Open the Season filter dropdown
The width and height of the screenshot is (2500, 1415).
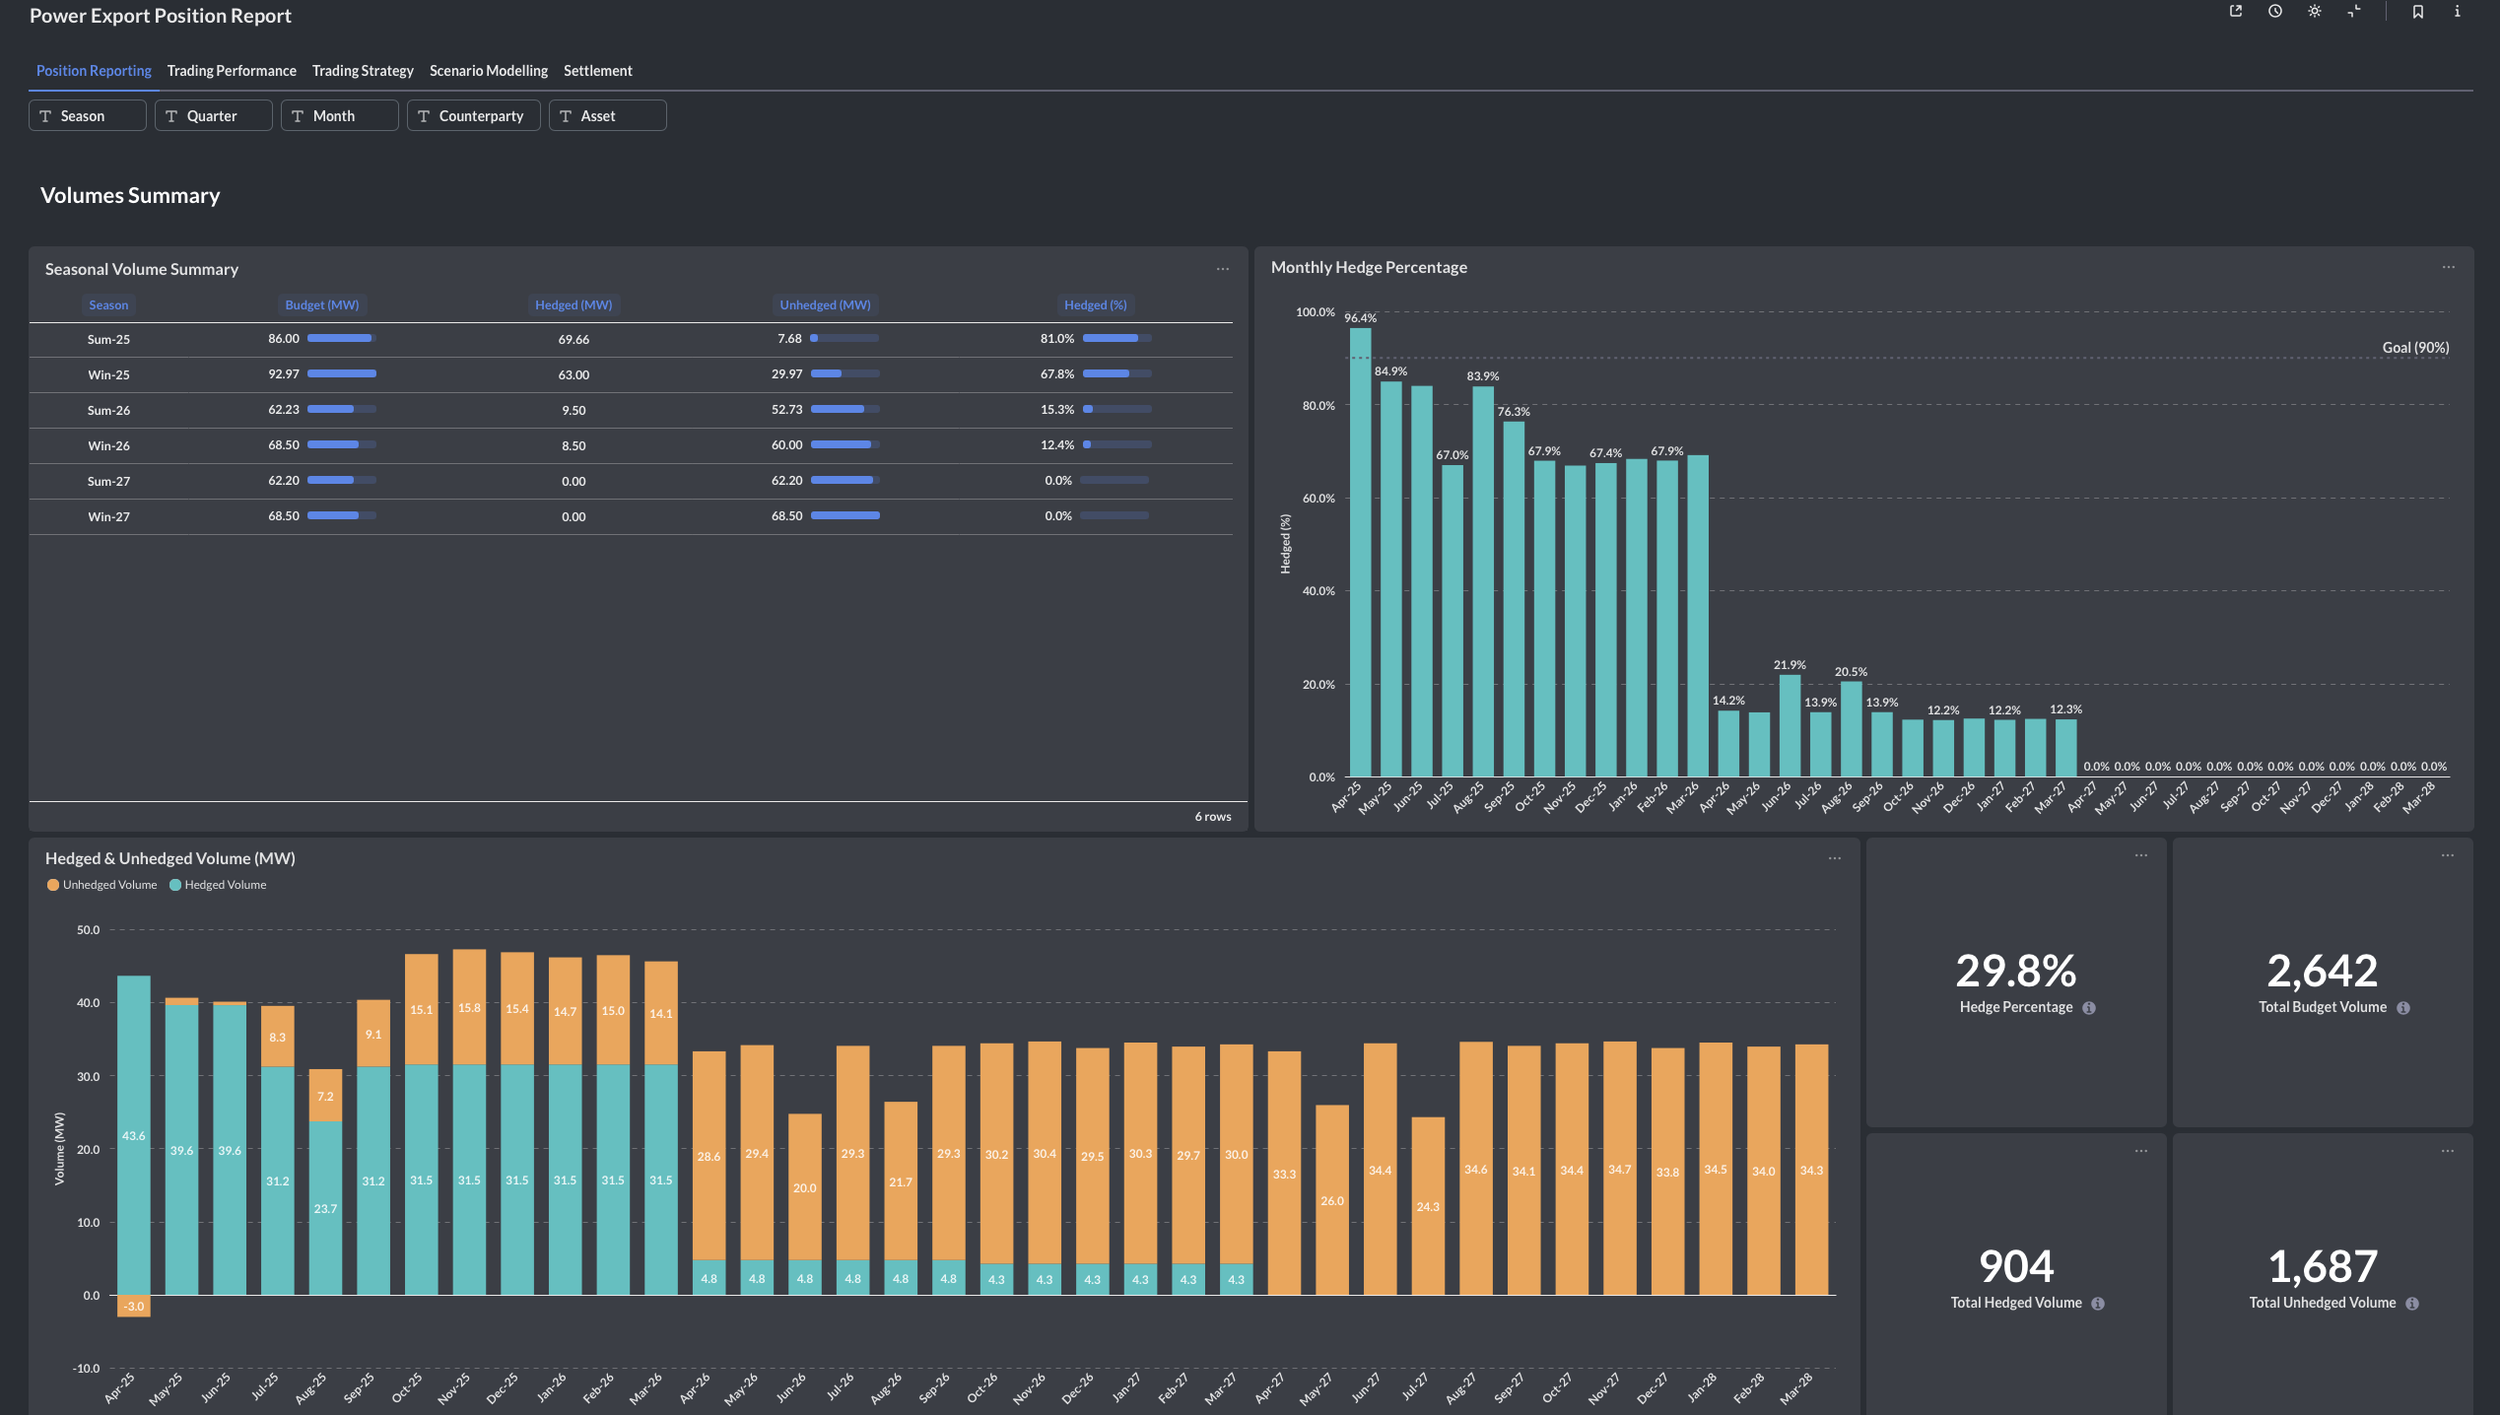click(x=87, y=116)
